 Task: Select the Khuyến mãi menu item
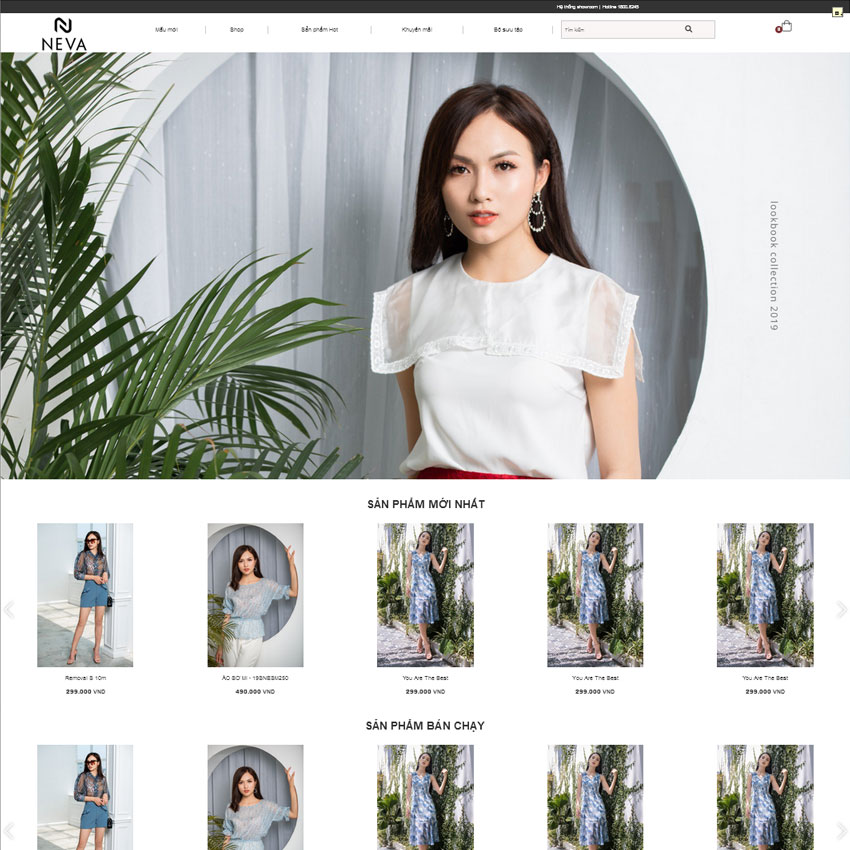(417, 30)
